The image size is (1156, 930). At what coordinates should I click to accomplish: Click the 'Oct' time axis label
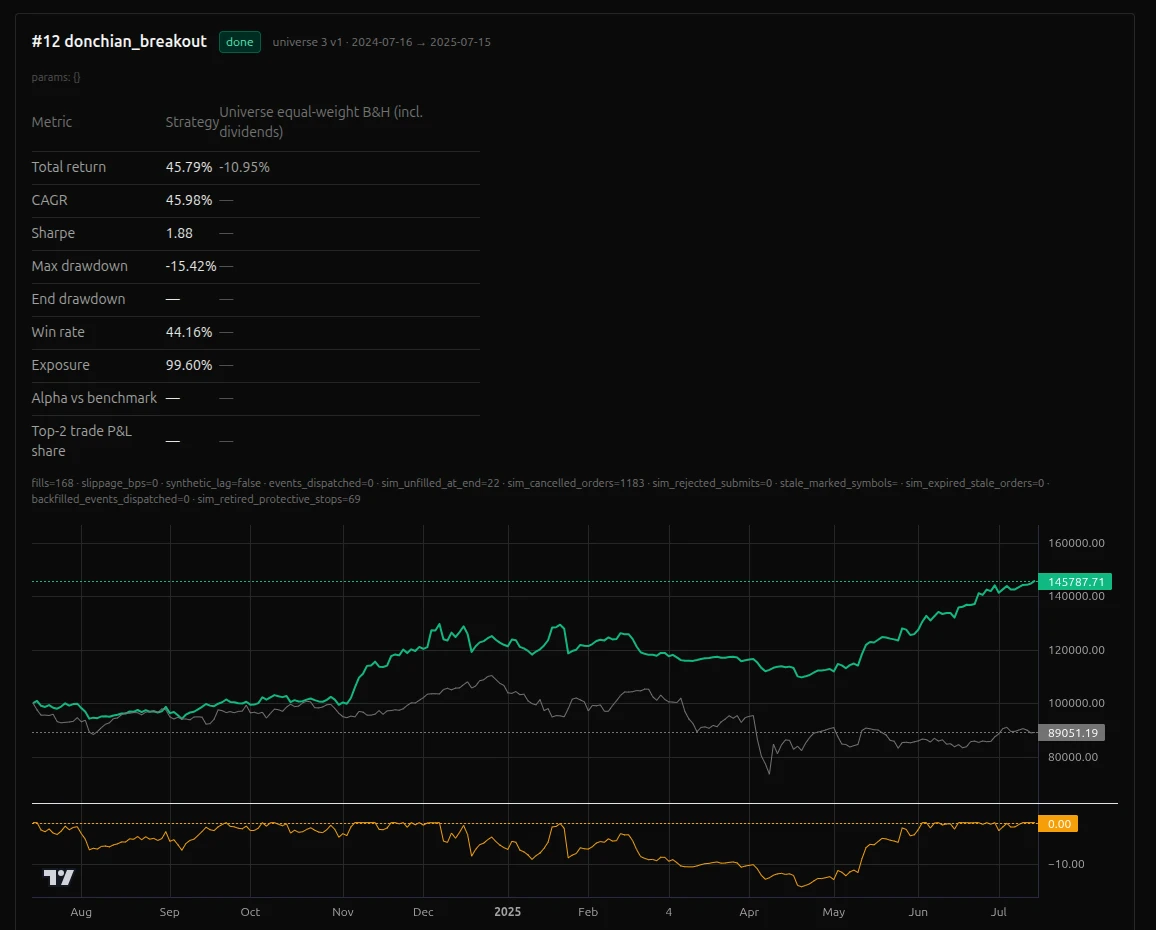[250, 912]
